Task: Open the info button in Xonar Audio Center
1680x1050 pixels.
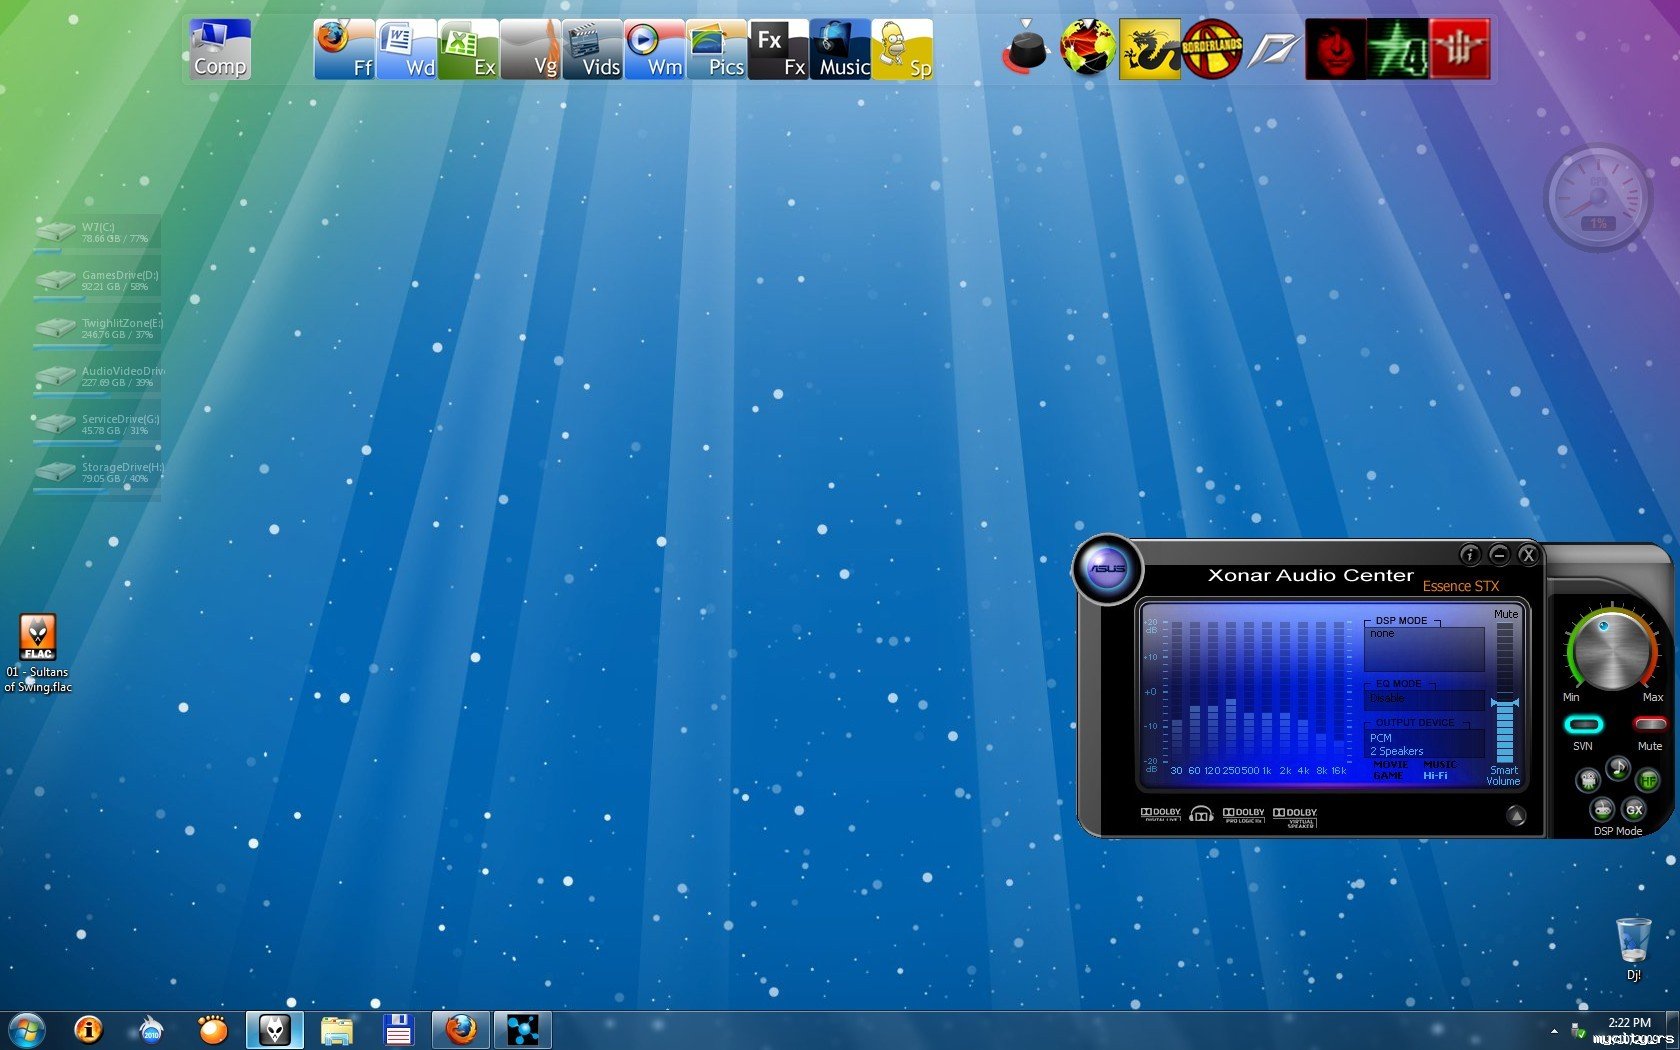Action: point(1469,554)
